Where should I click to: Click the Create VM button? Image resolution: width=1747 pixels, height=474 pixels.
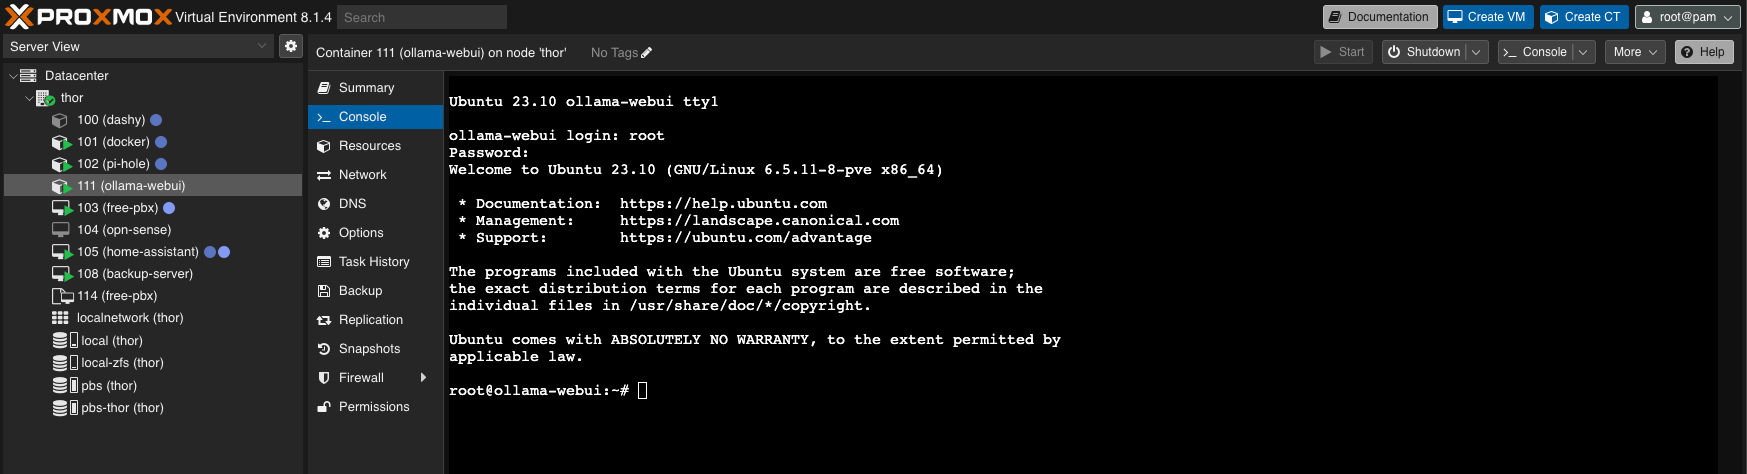(x=1488, y=17)
